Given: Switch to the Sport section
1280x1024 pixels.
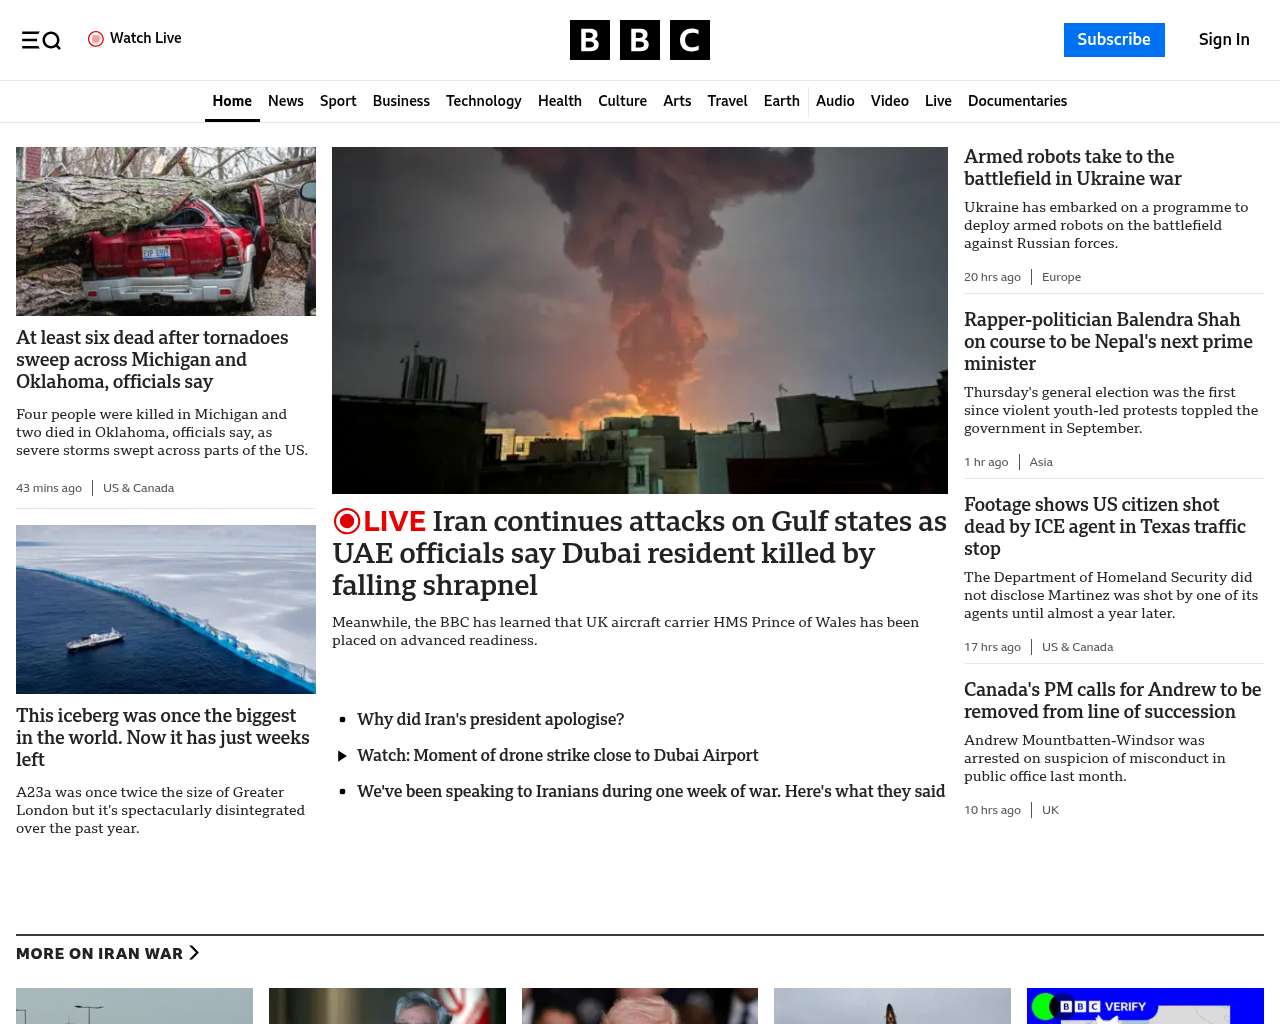Looking at the screenshot, I should coord(338,101).
